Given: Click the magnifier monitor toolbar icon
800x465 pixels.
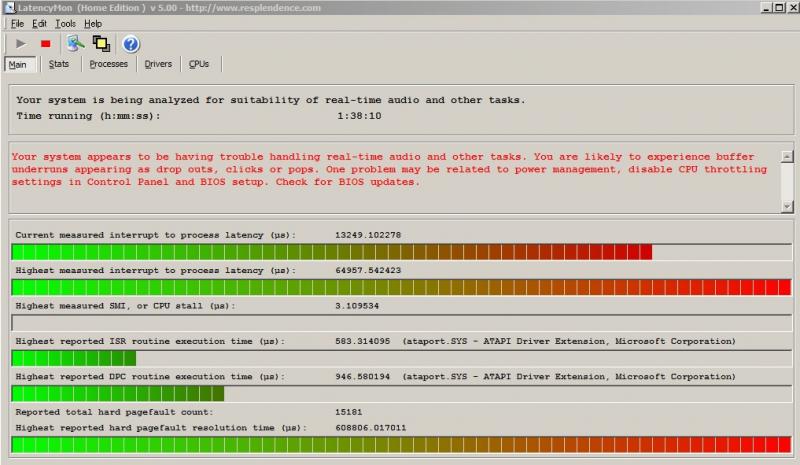Looking at the screenshot, I should 76,43.
